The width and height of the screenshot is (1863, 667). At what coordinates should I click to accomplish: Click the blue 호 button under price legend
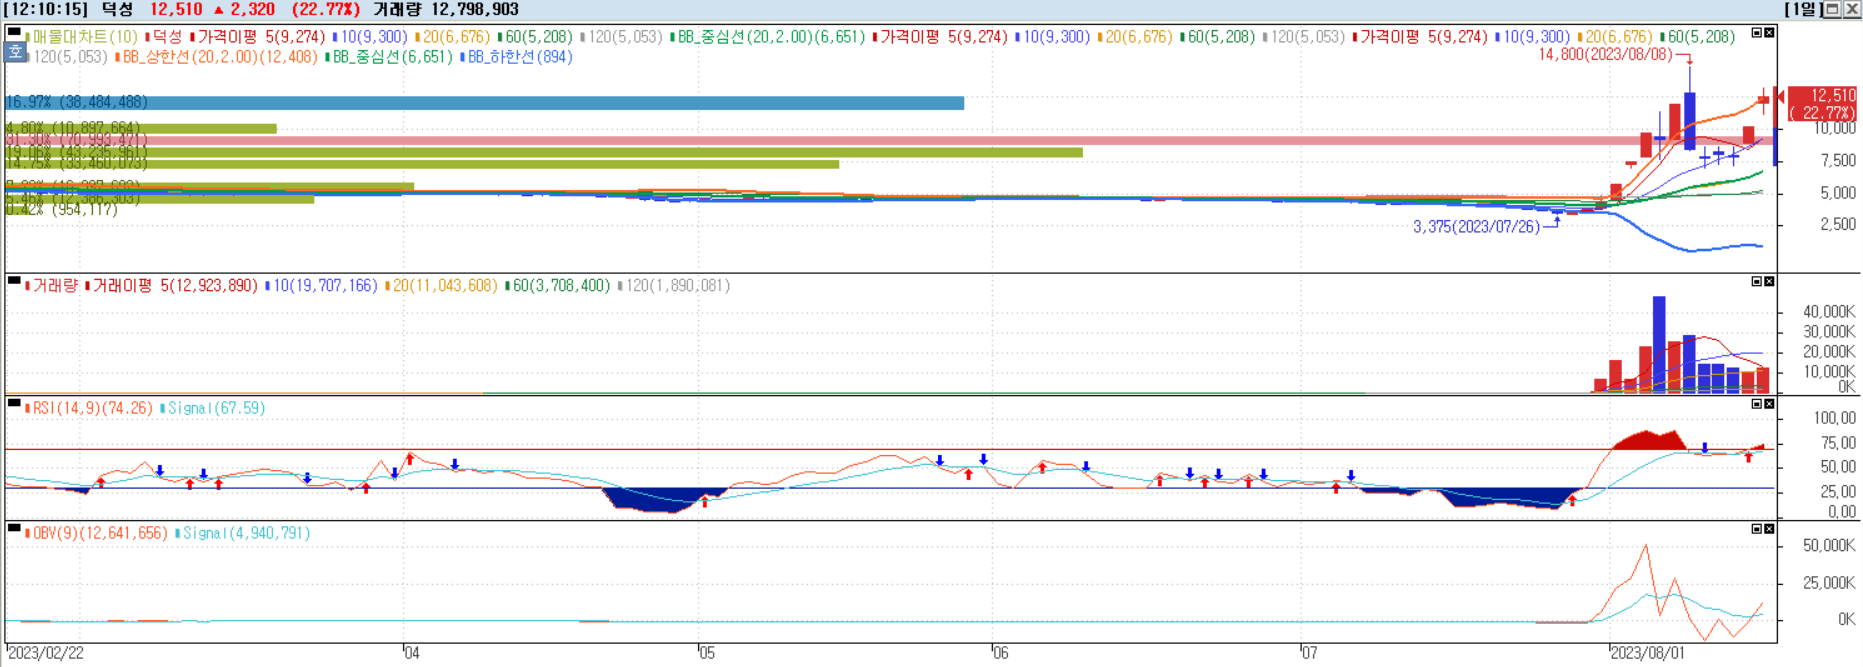click(x=15, y=51)
